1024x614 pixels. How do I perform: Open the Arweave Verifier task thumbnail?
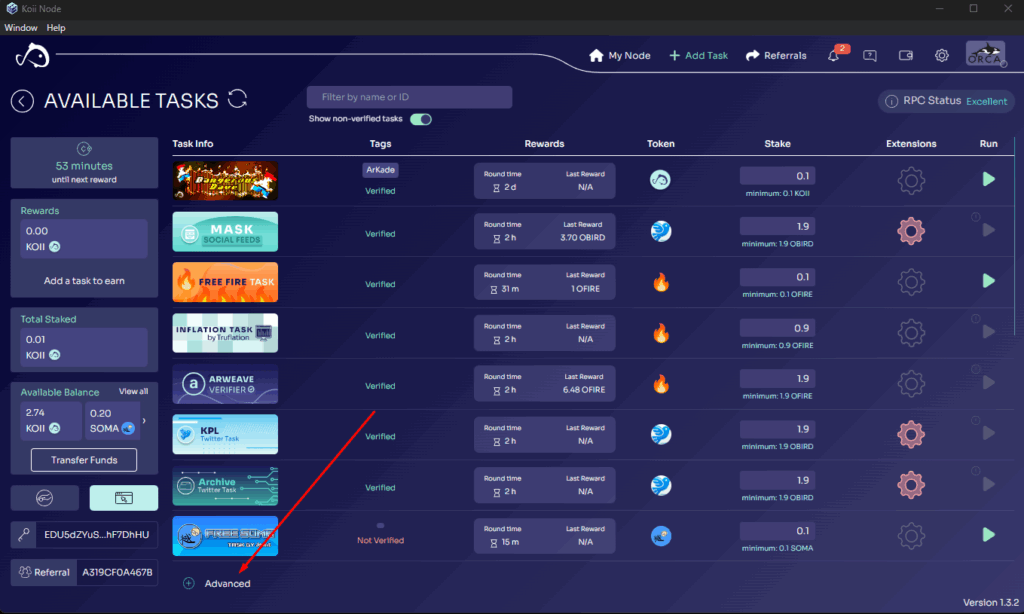pyautogui.click(x=225, y=384)
